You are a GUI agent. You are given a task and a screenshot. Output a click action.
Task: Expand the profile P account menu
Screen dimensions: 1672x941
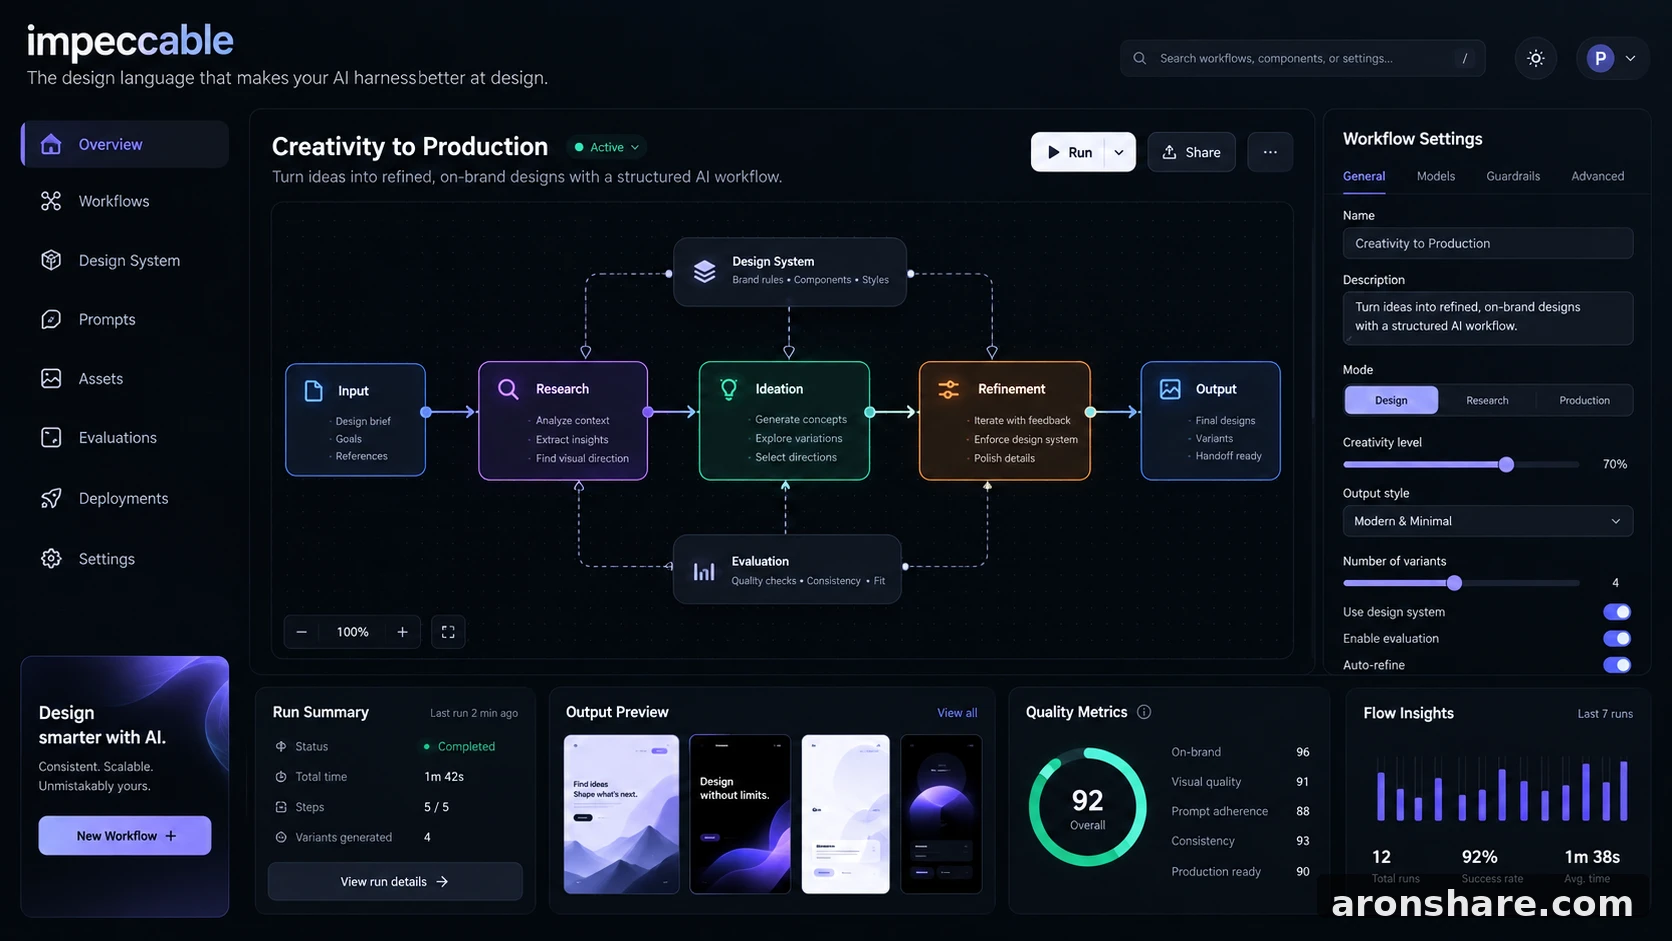tap(1612, 58)
